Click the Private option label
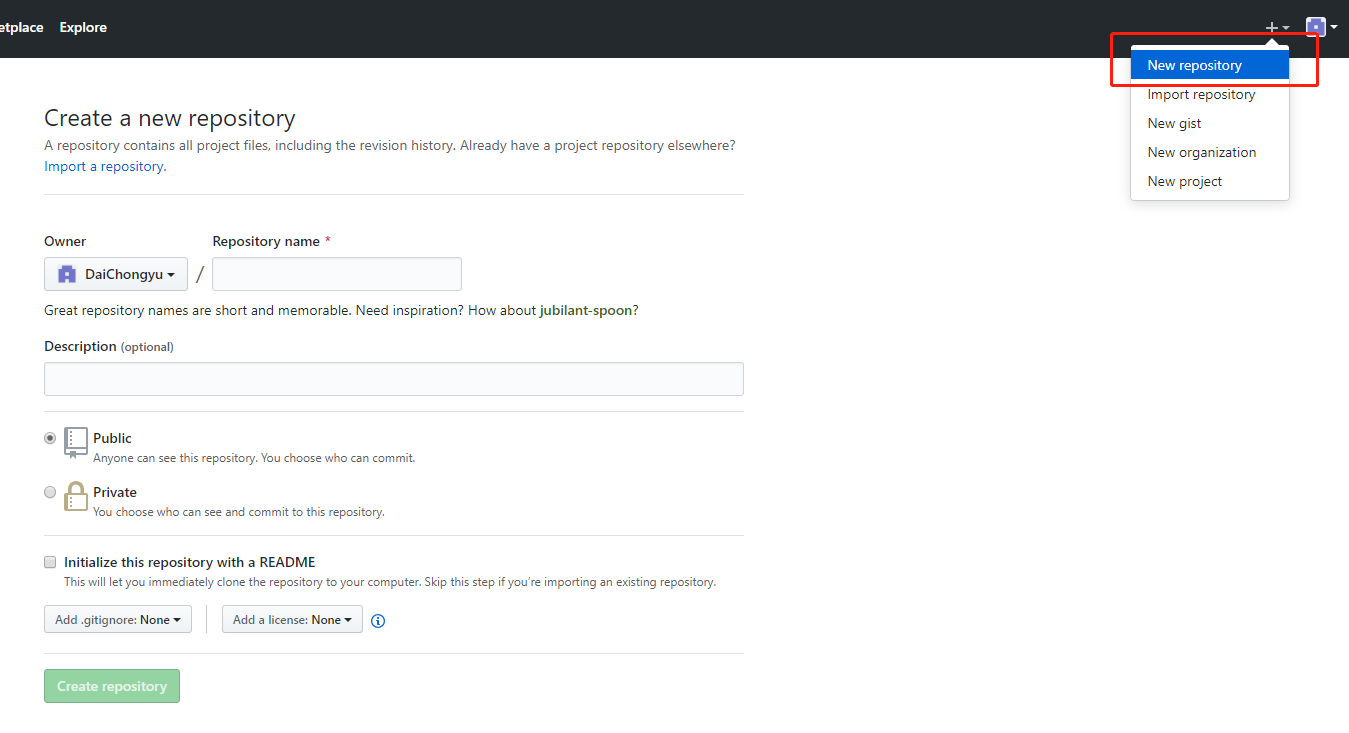Image resolution: width=1349 pixels, height=733 pixels. 115,492
